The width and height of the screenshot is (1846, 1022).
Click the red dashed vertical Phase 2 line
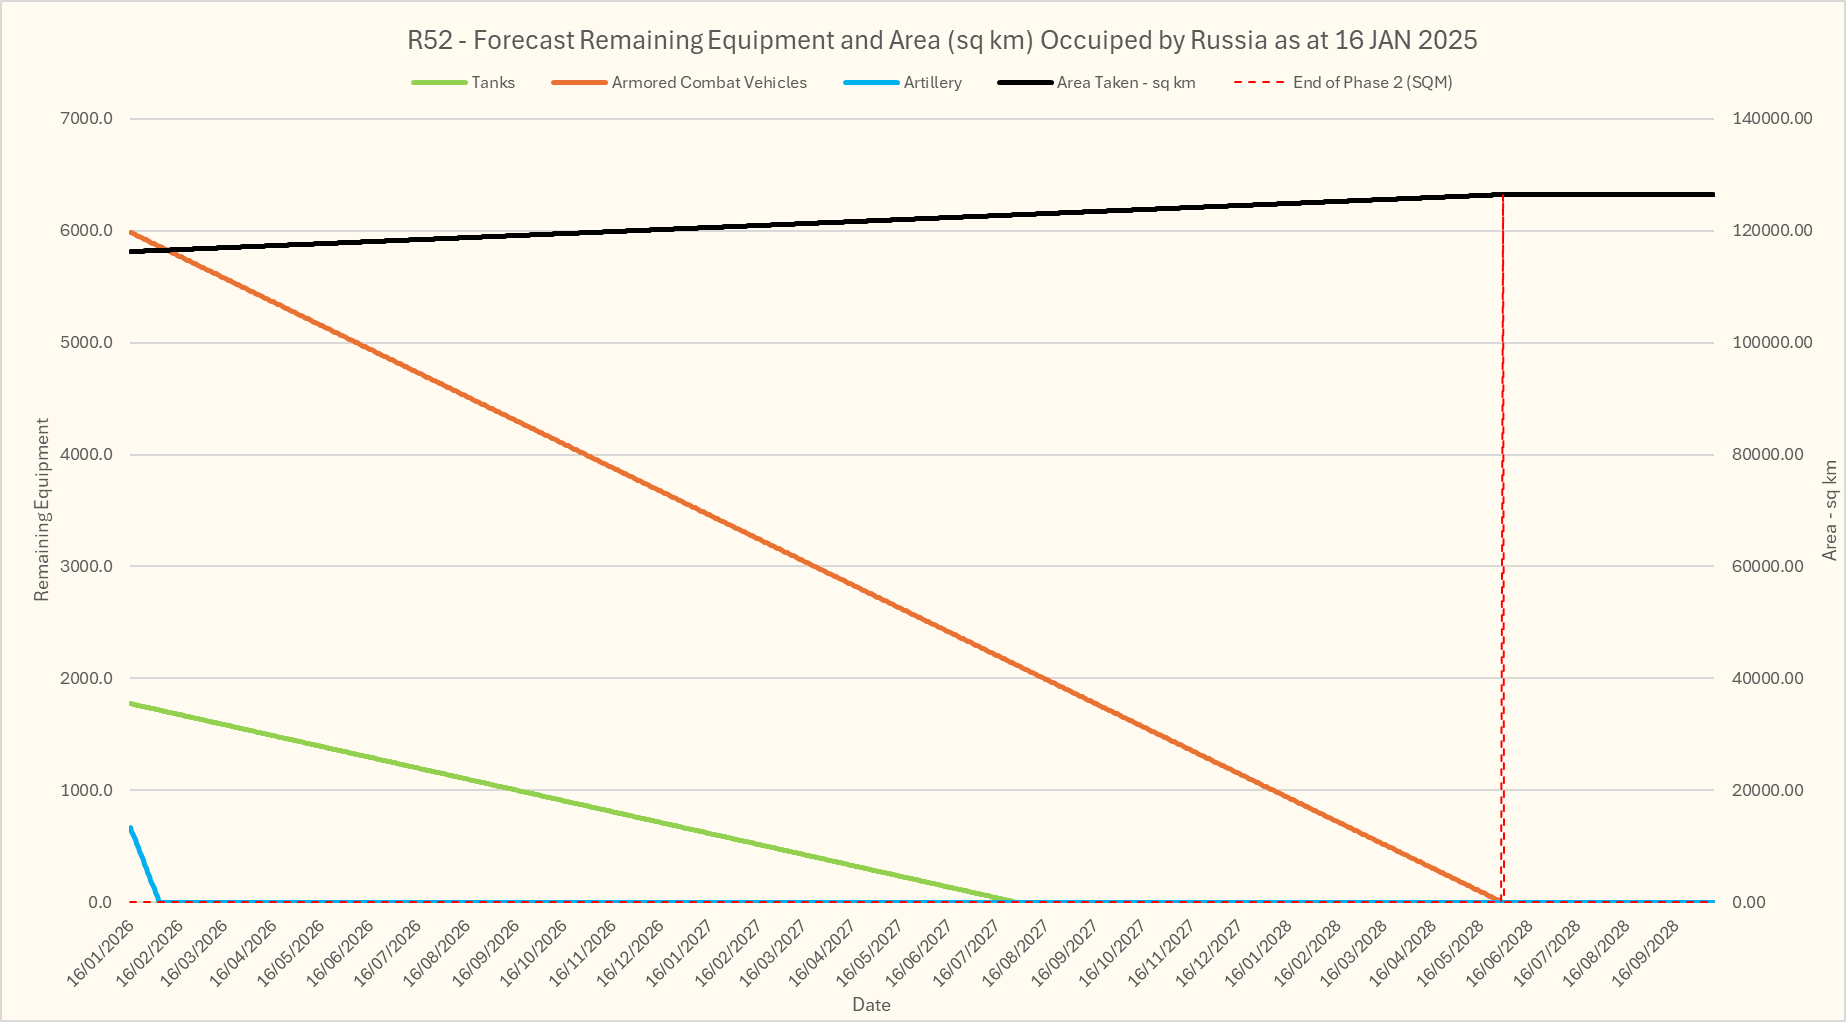click(x=1502, y=550)
